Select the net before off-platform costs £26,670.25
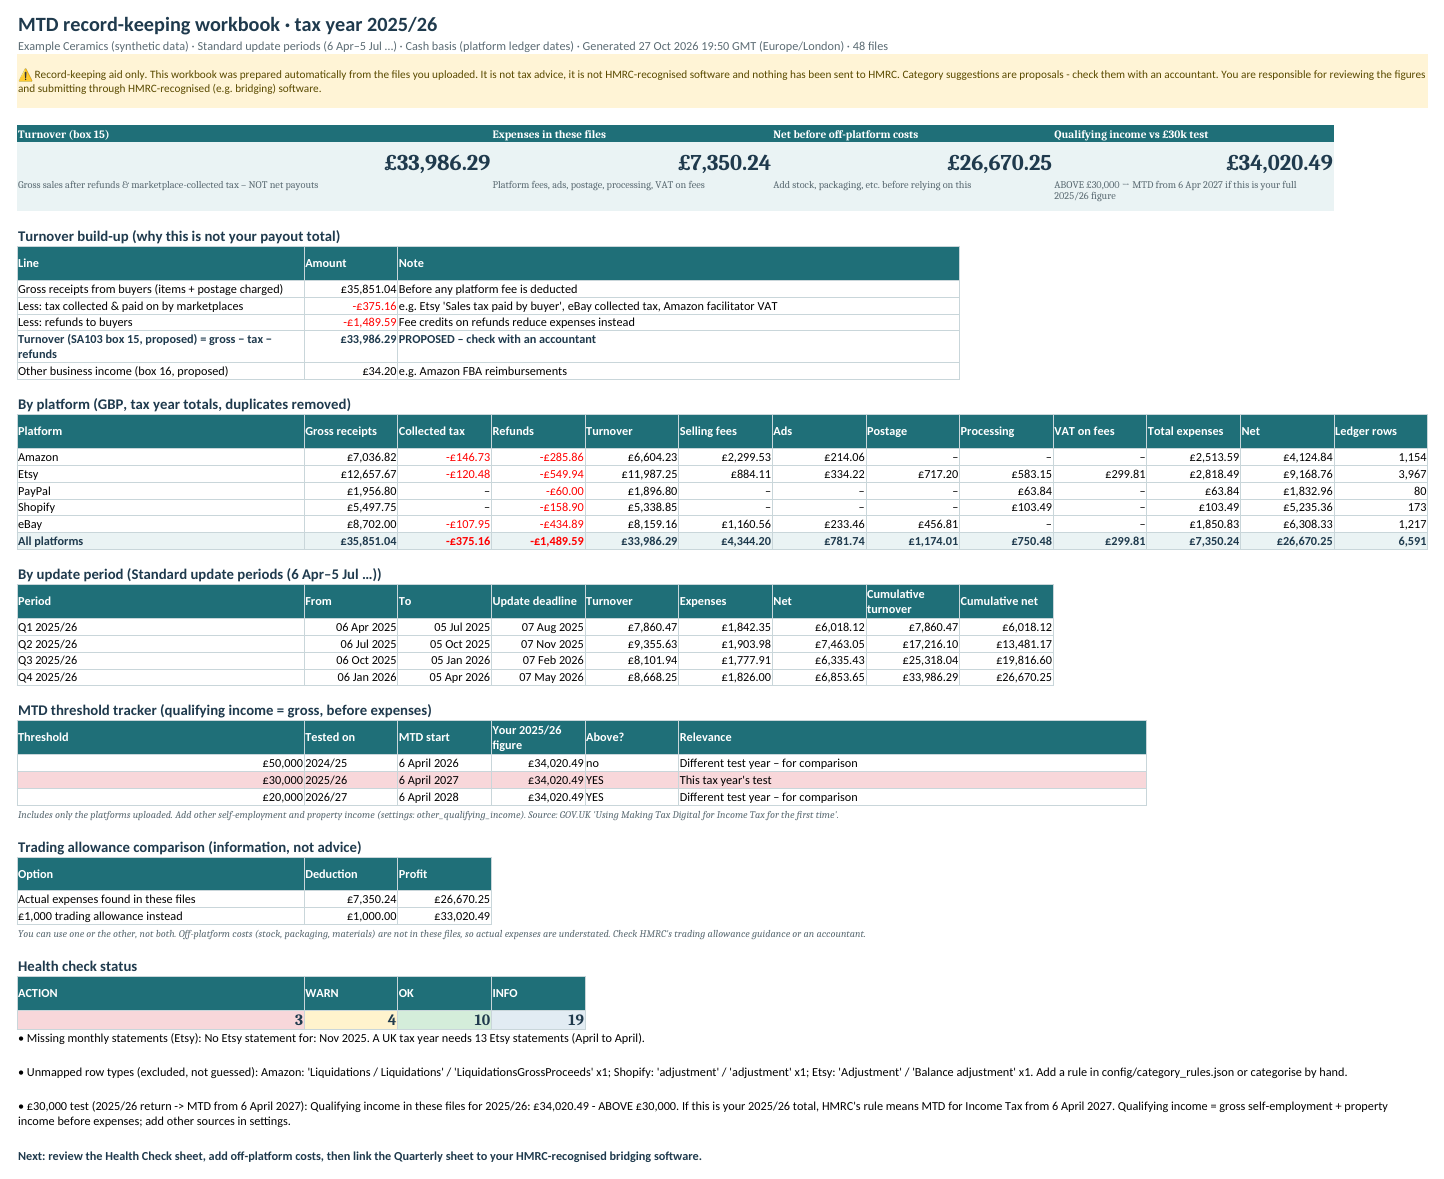Viewport: 1444px width, 1179px height. point(999,162)
